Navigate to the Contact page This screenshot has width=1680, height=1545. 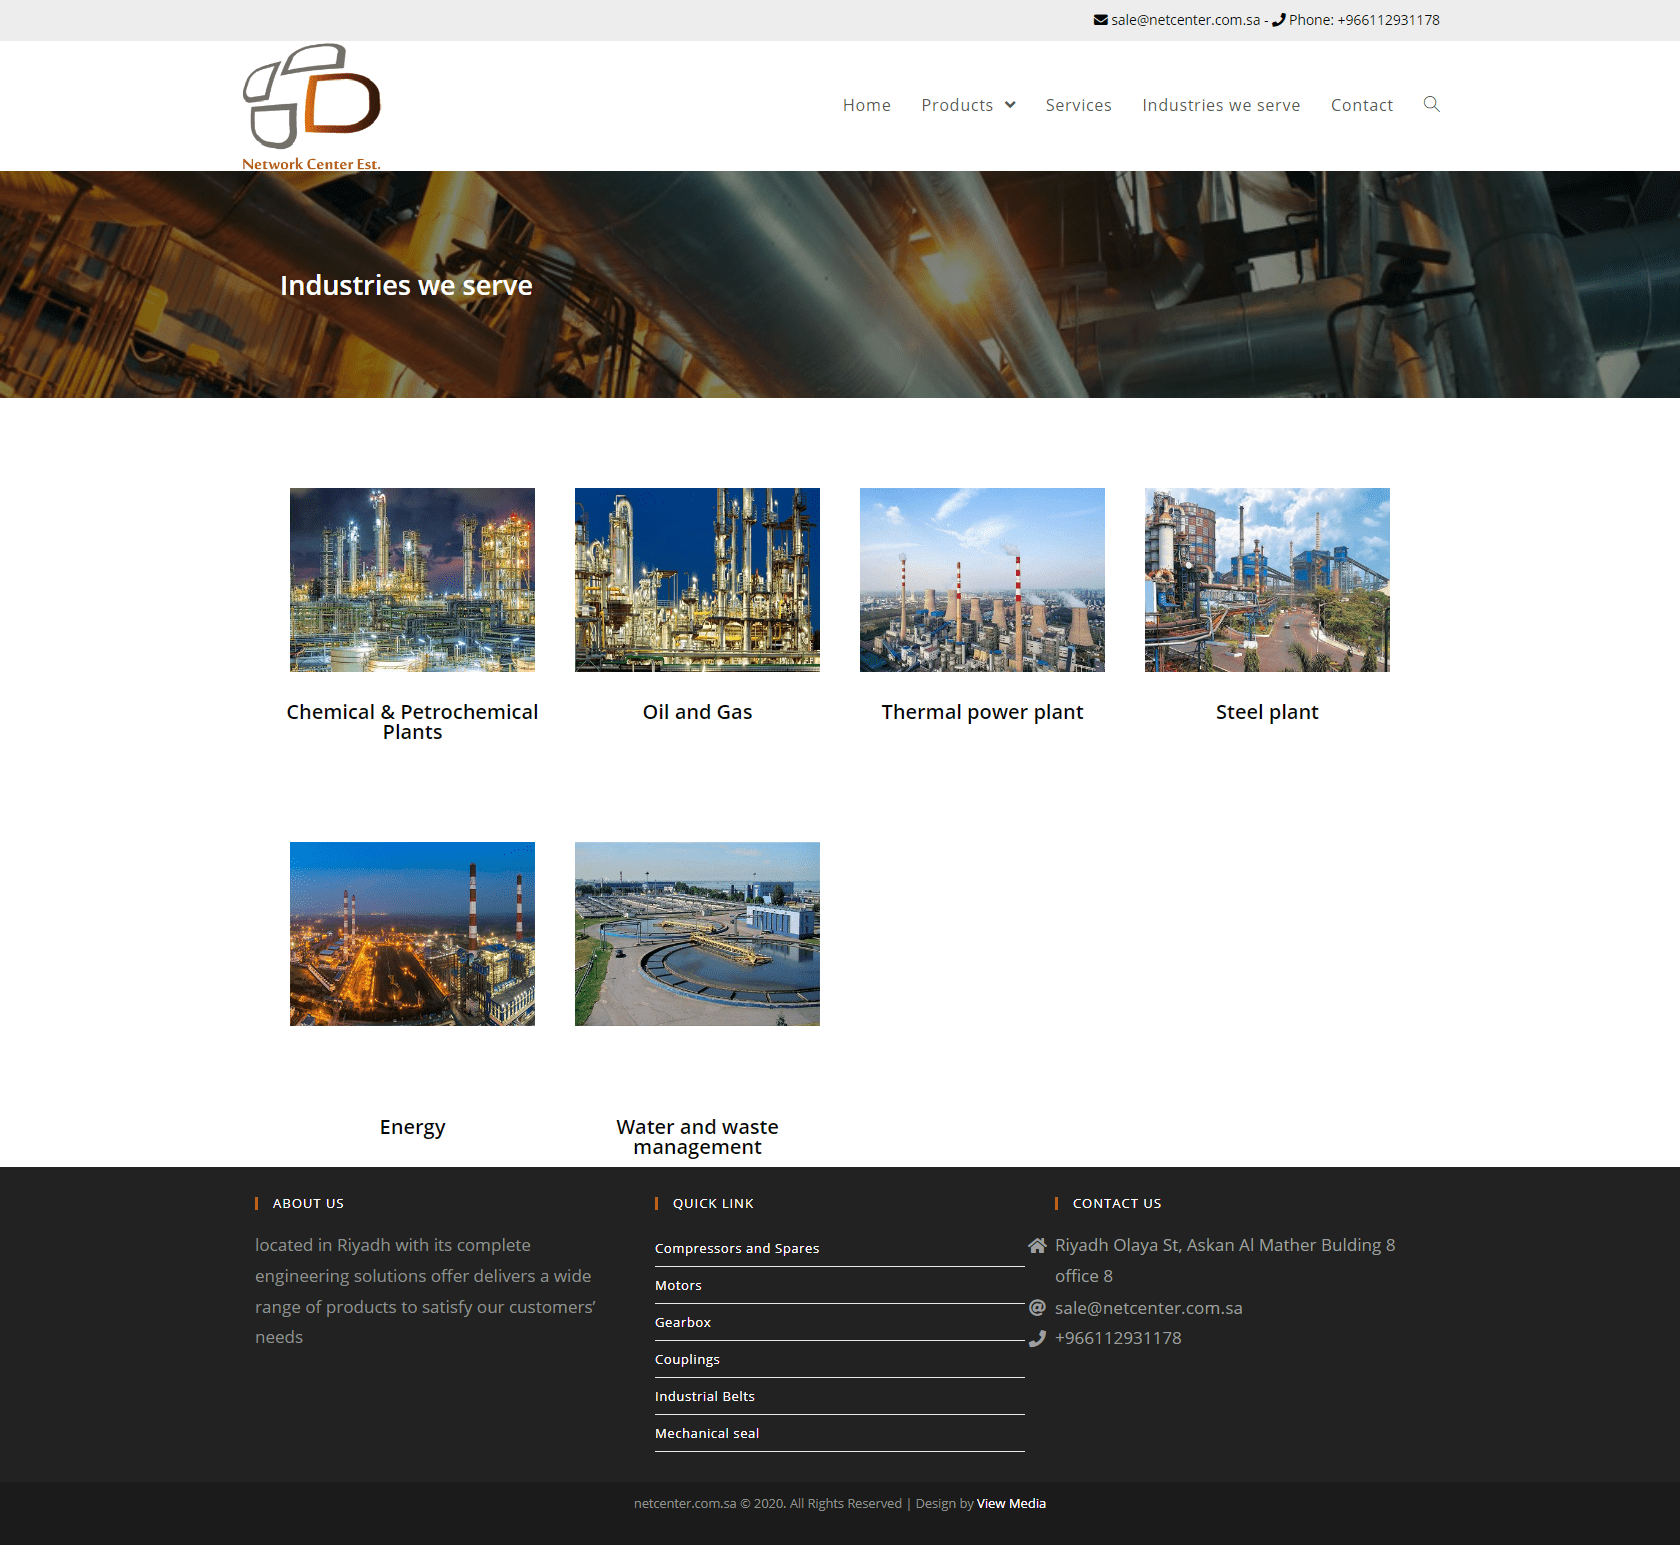click(x=1361, y=105)
